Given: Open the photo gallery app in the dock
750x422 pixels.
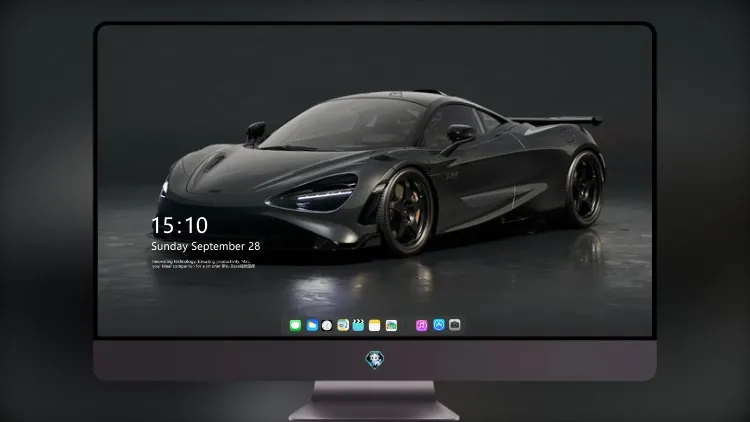Looking at the screenshot, I should coord(391,325).
